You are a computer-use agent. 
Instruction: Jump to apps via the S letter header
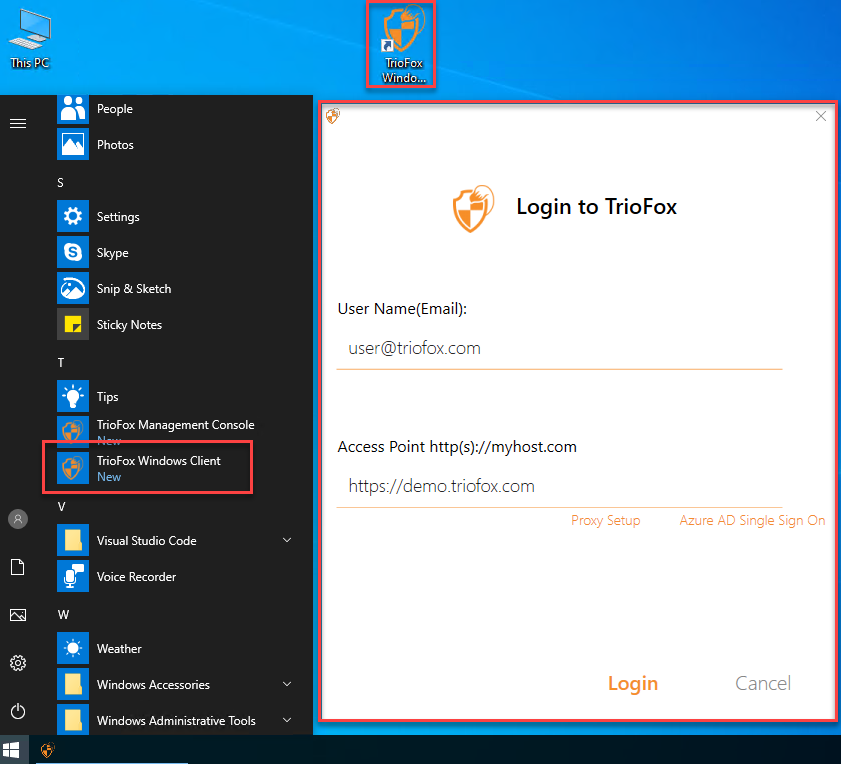tap(60, 182)
